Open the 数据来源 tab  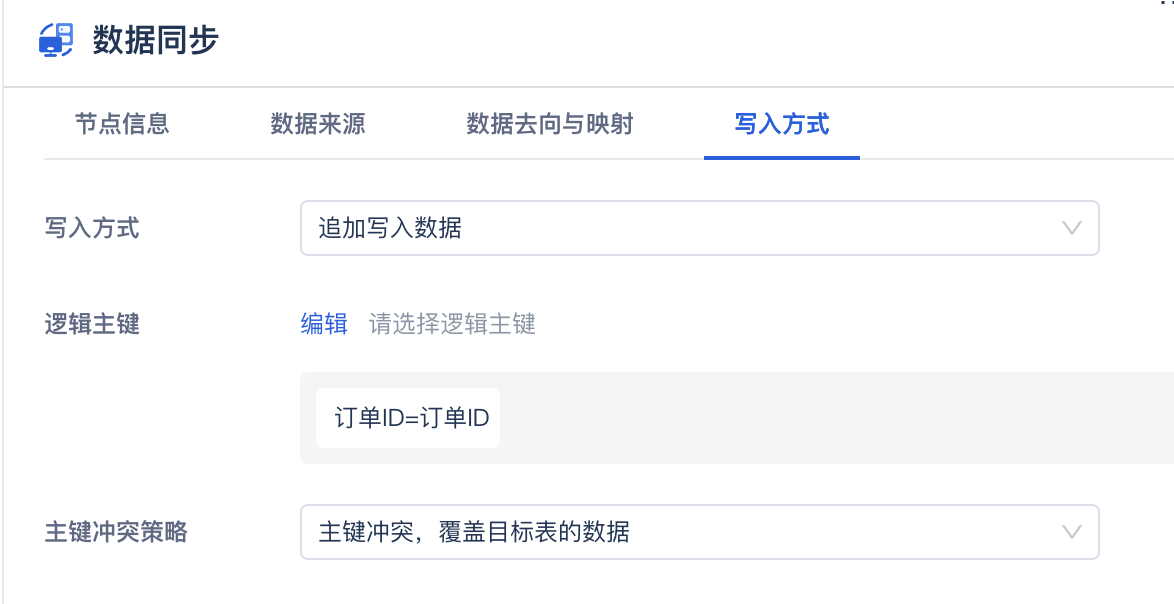coord(318,124)
